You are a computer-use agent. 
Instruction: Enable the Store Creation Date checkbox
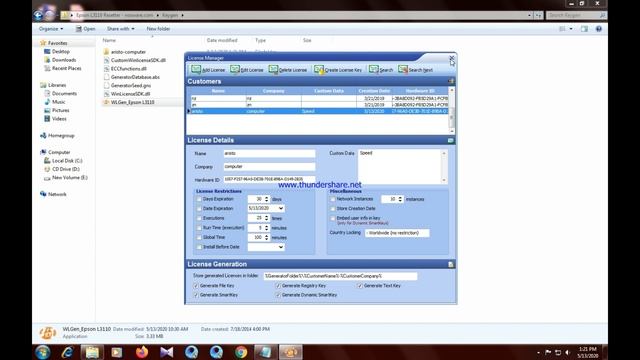(333, 209)
